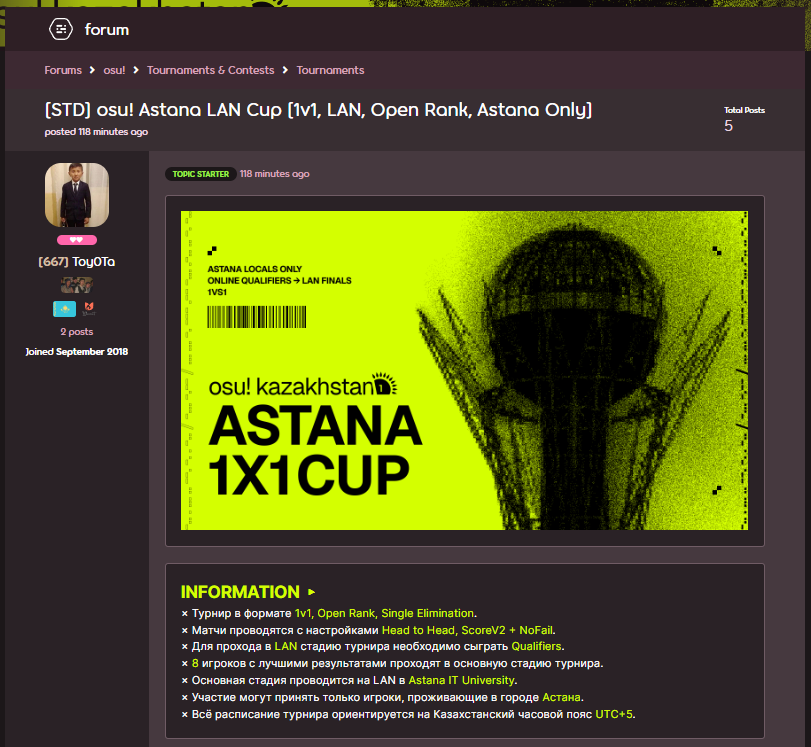Click the '1v1, Open Rank, Single Elimination' text
The image size is (811, 747).
(384, 613)
